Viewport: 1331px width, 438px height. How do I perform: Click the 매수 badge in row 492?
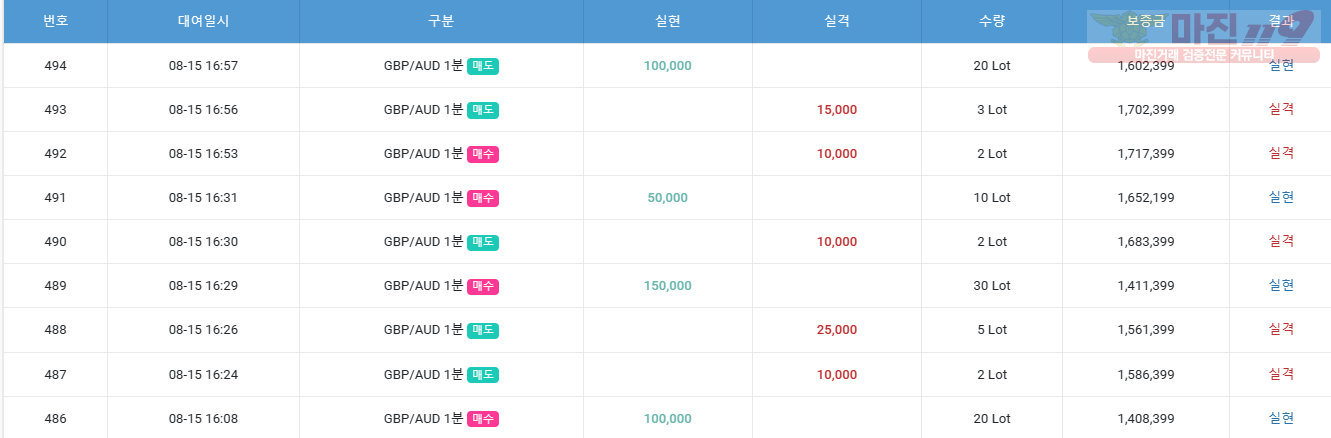(483, 154)
